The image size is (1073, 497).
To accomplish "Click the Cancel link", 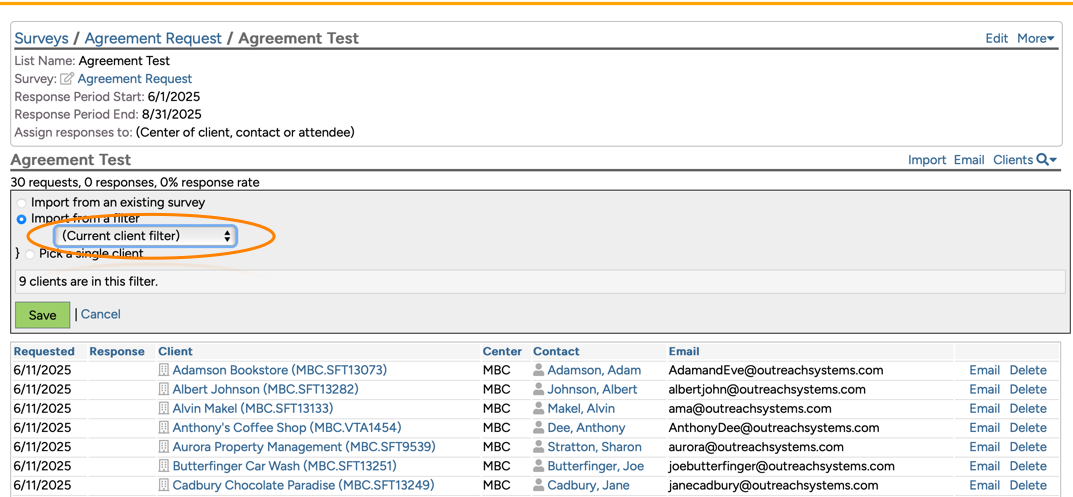I will [x=100, y=314].
